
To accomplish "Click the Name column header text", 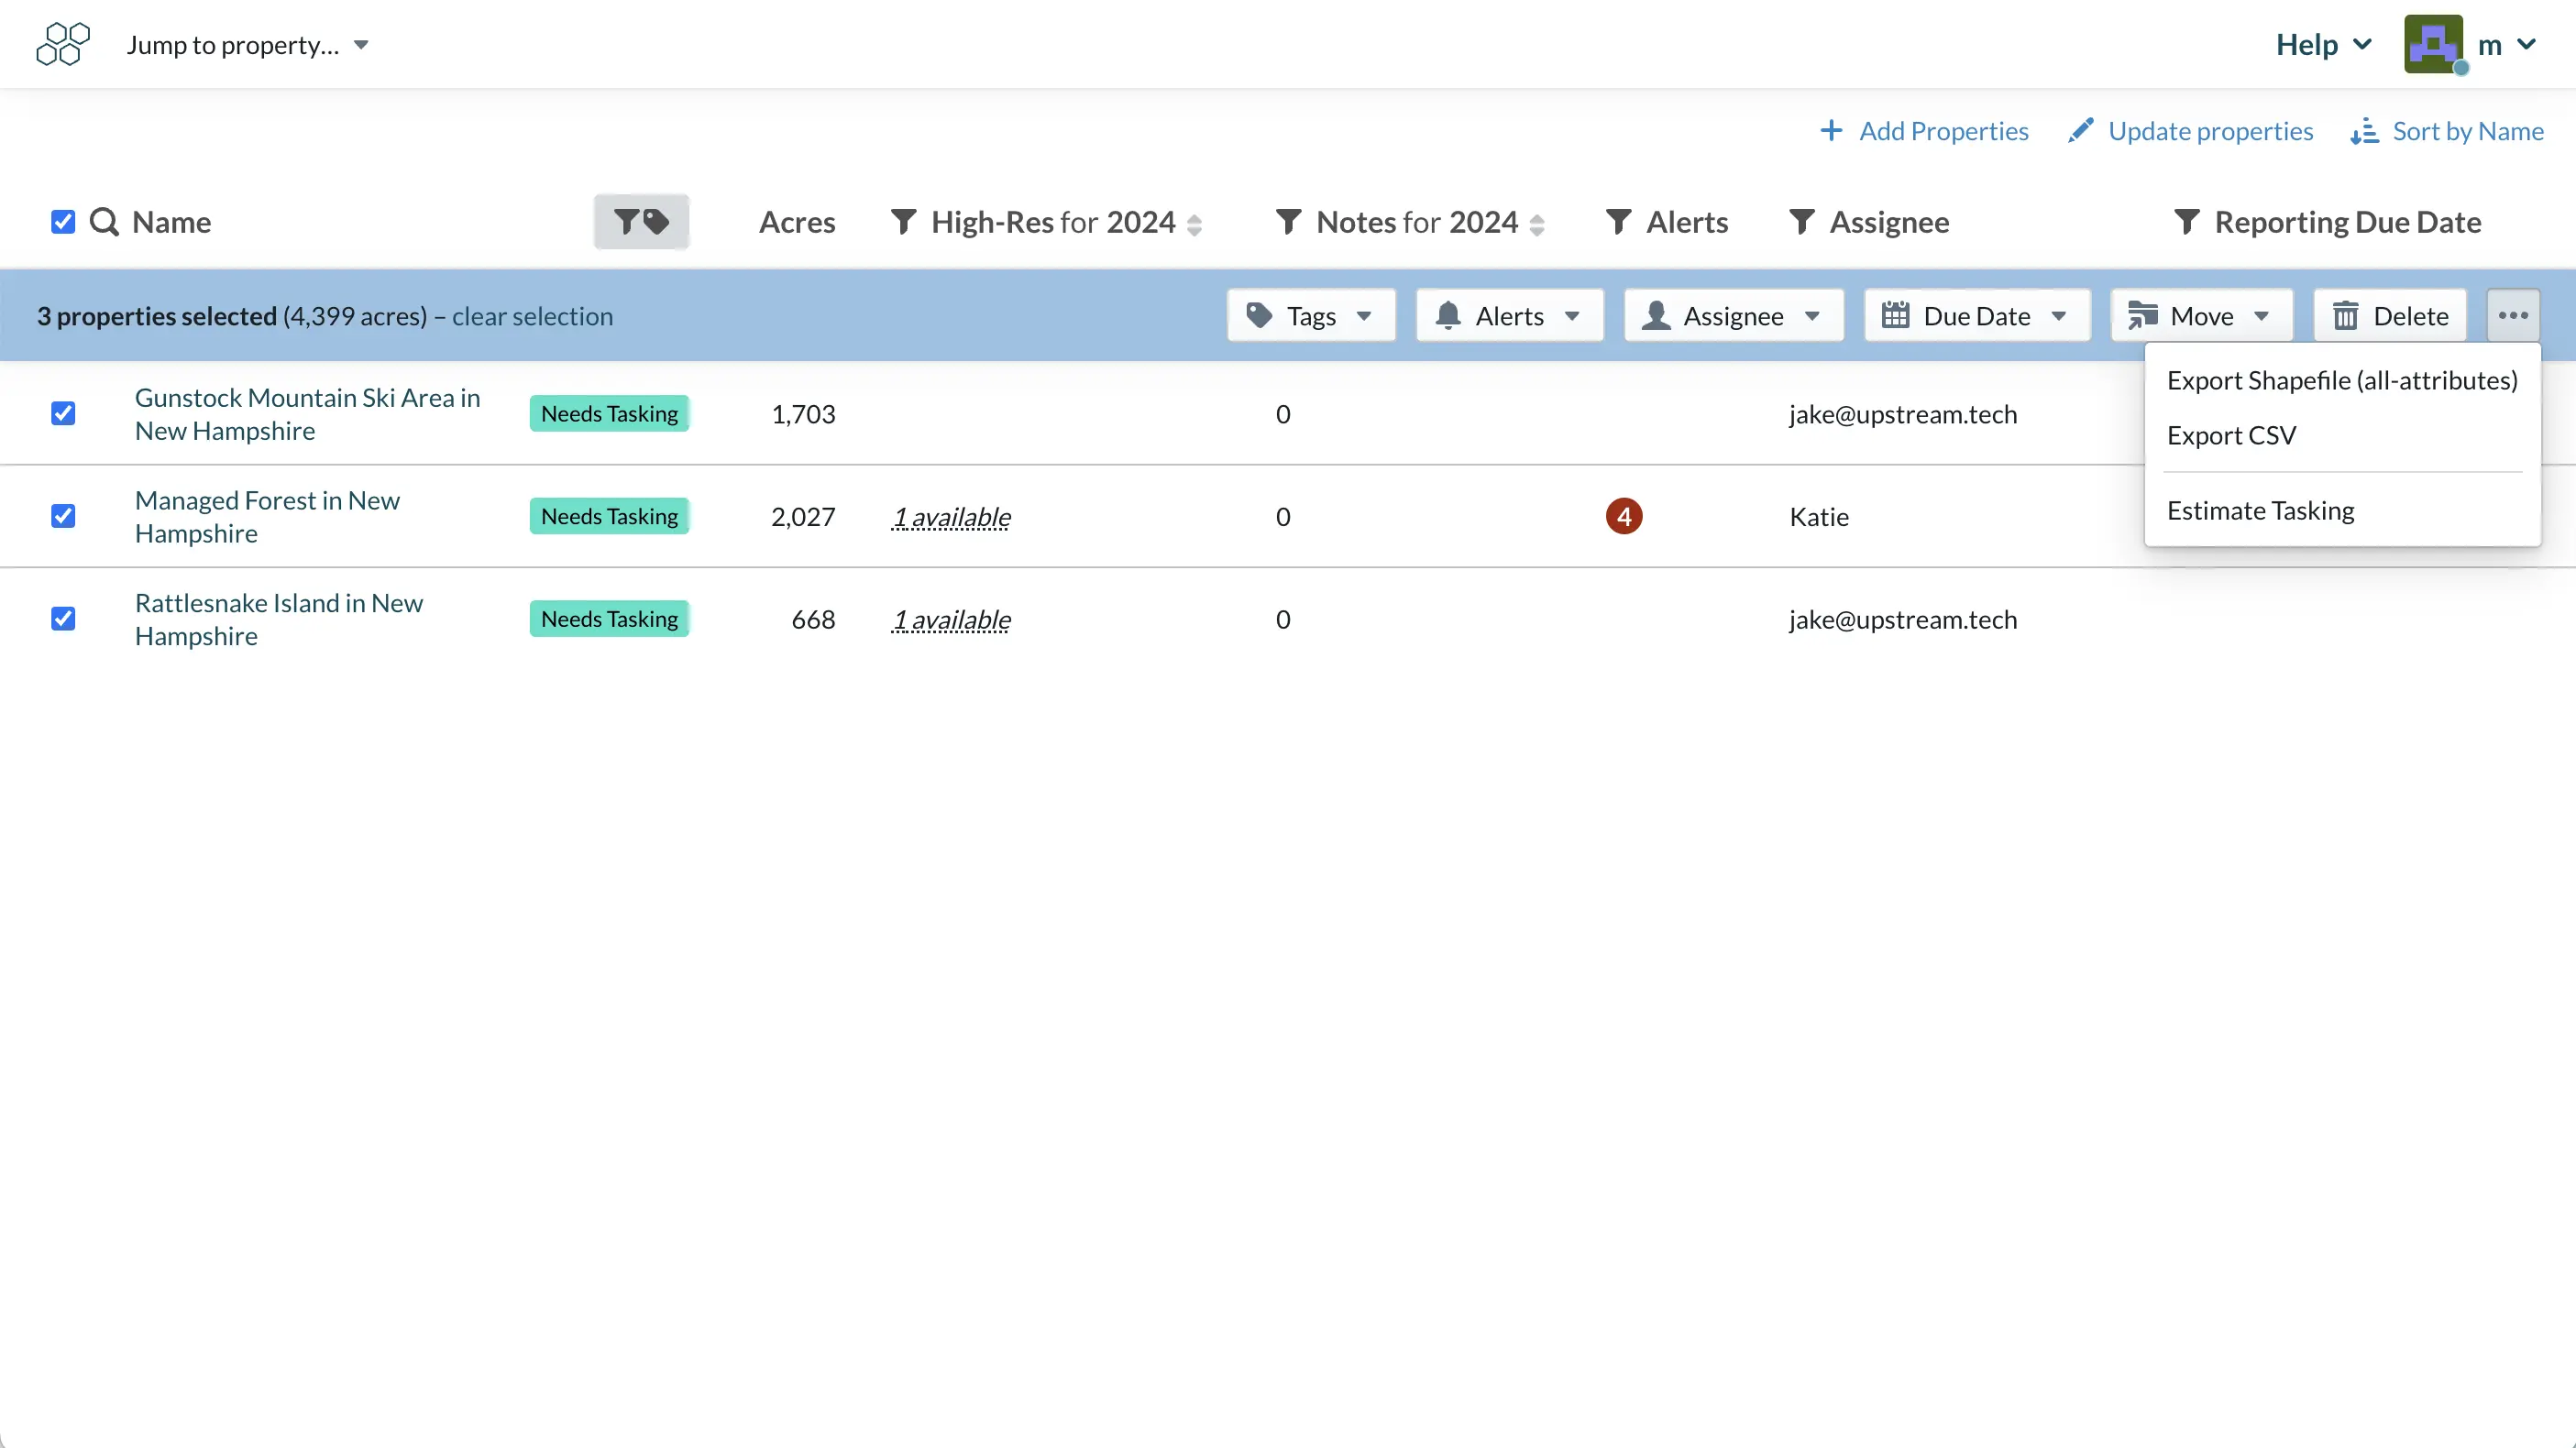I will point(171,222).
